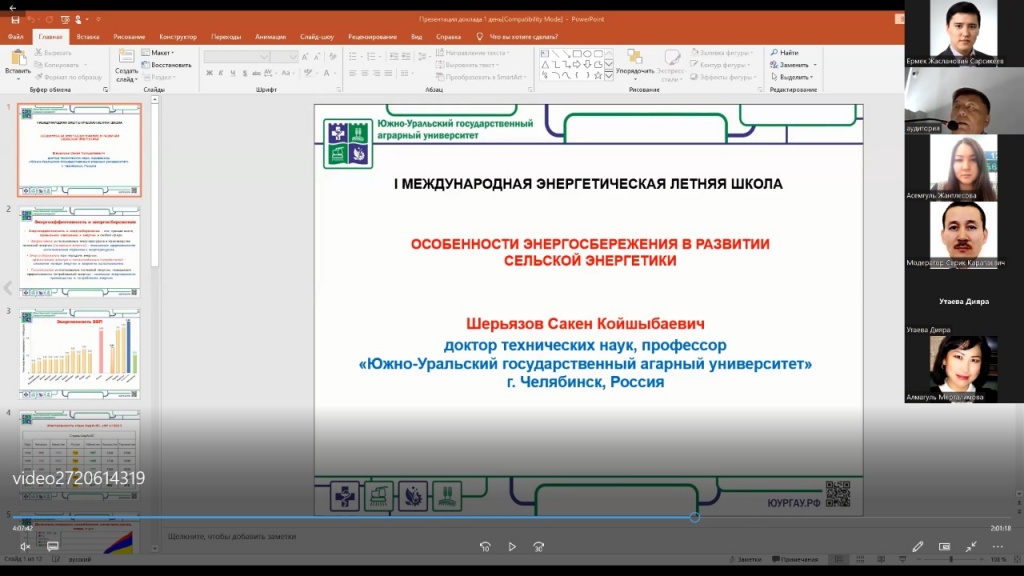Click the Заменить replace button
The image size is (1024, 576).
pyautogui.click(x=793, y=65)
